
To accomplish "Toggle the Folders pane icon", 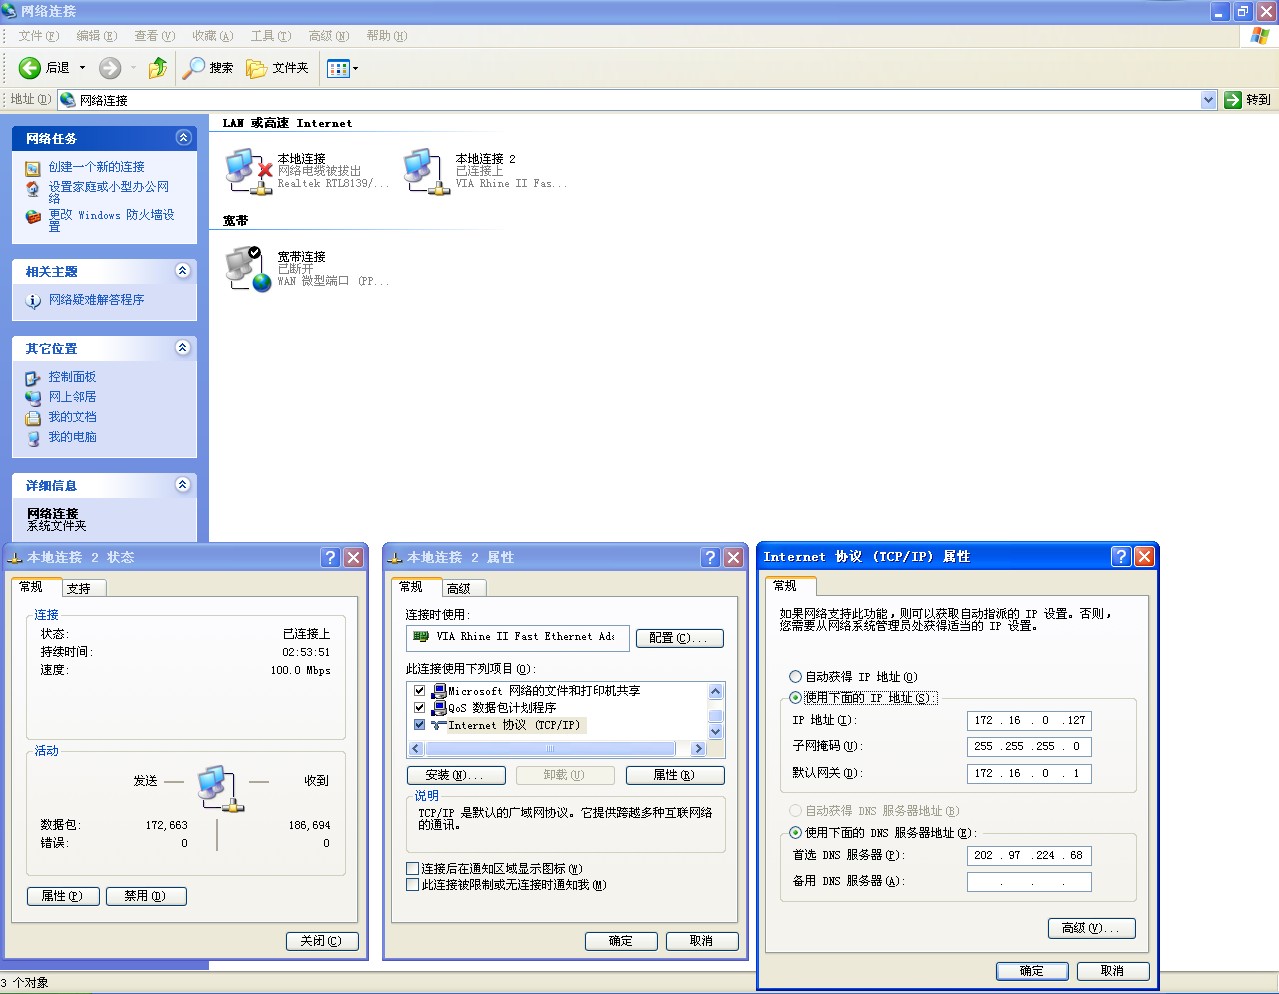I will pos(257,68).
